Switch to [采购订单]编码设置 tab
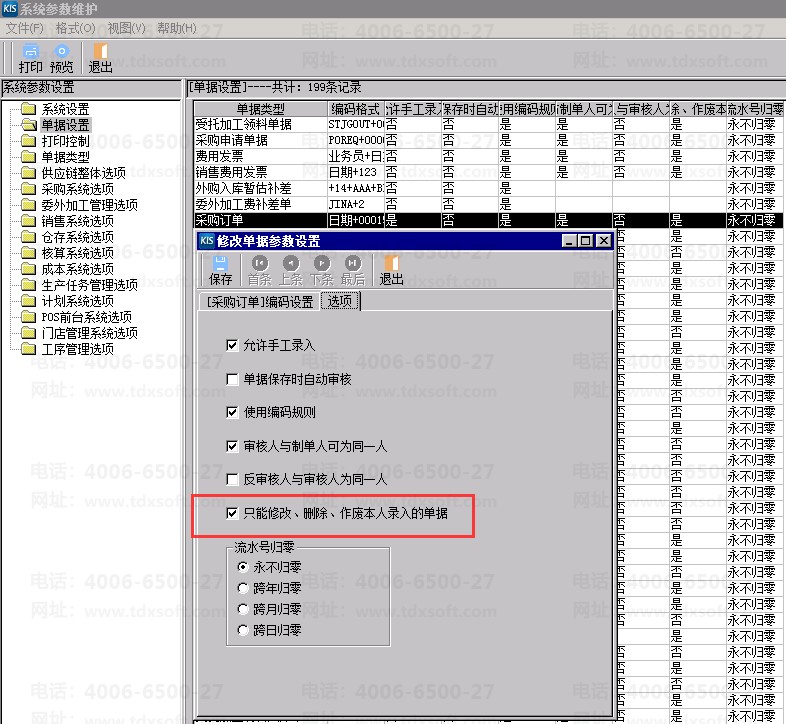Viewport: 786px width, 724px height. coord(259,301)
